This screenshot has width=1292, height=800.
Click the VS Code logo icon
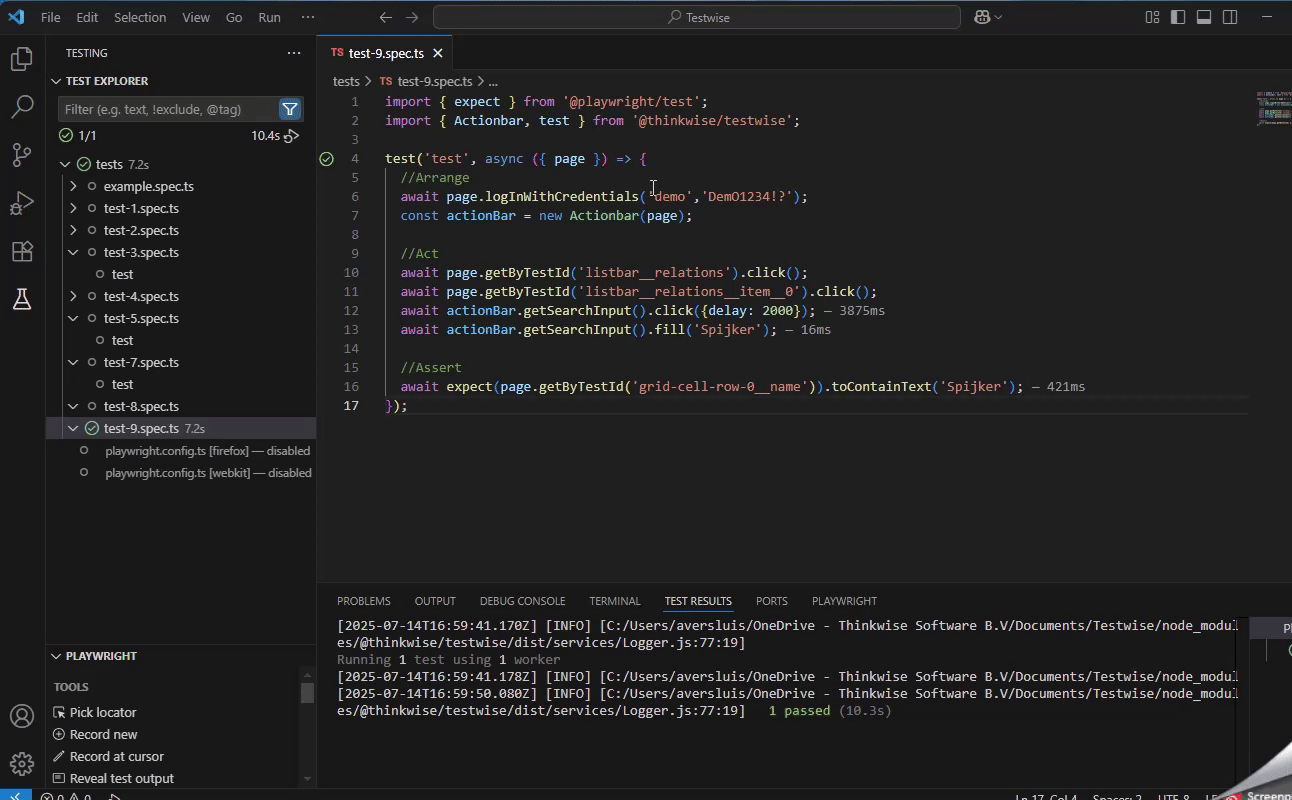15,17
